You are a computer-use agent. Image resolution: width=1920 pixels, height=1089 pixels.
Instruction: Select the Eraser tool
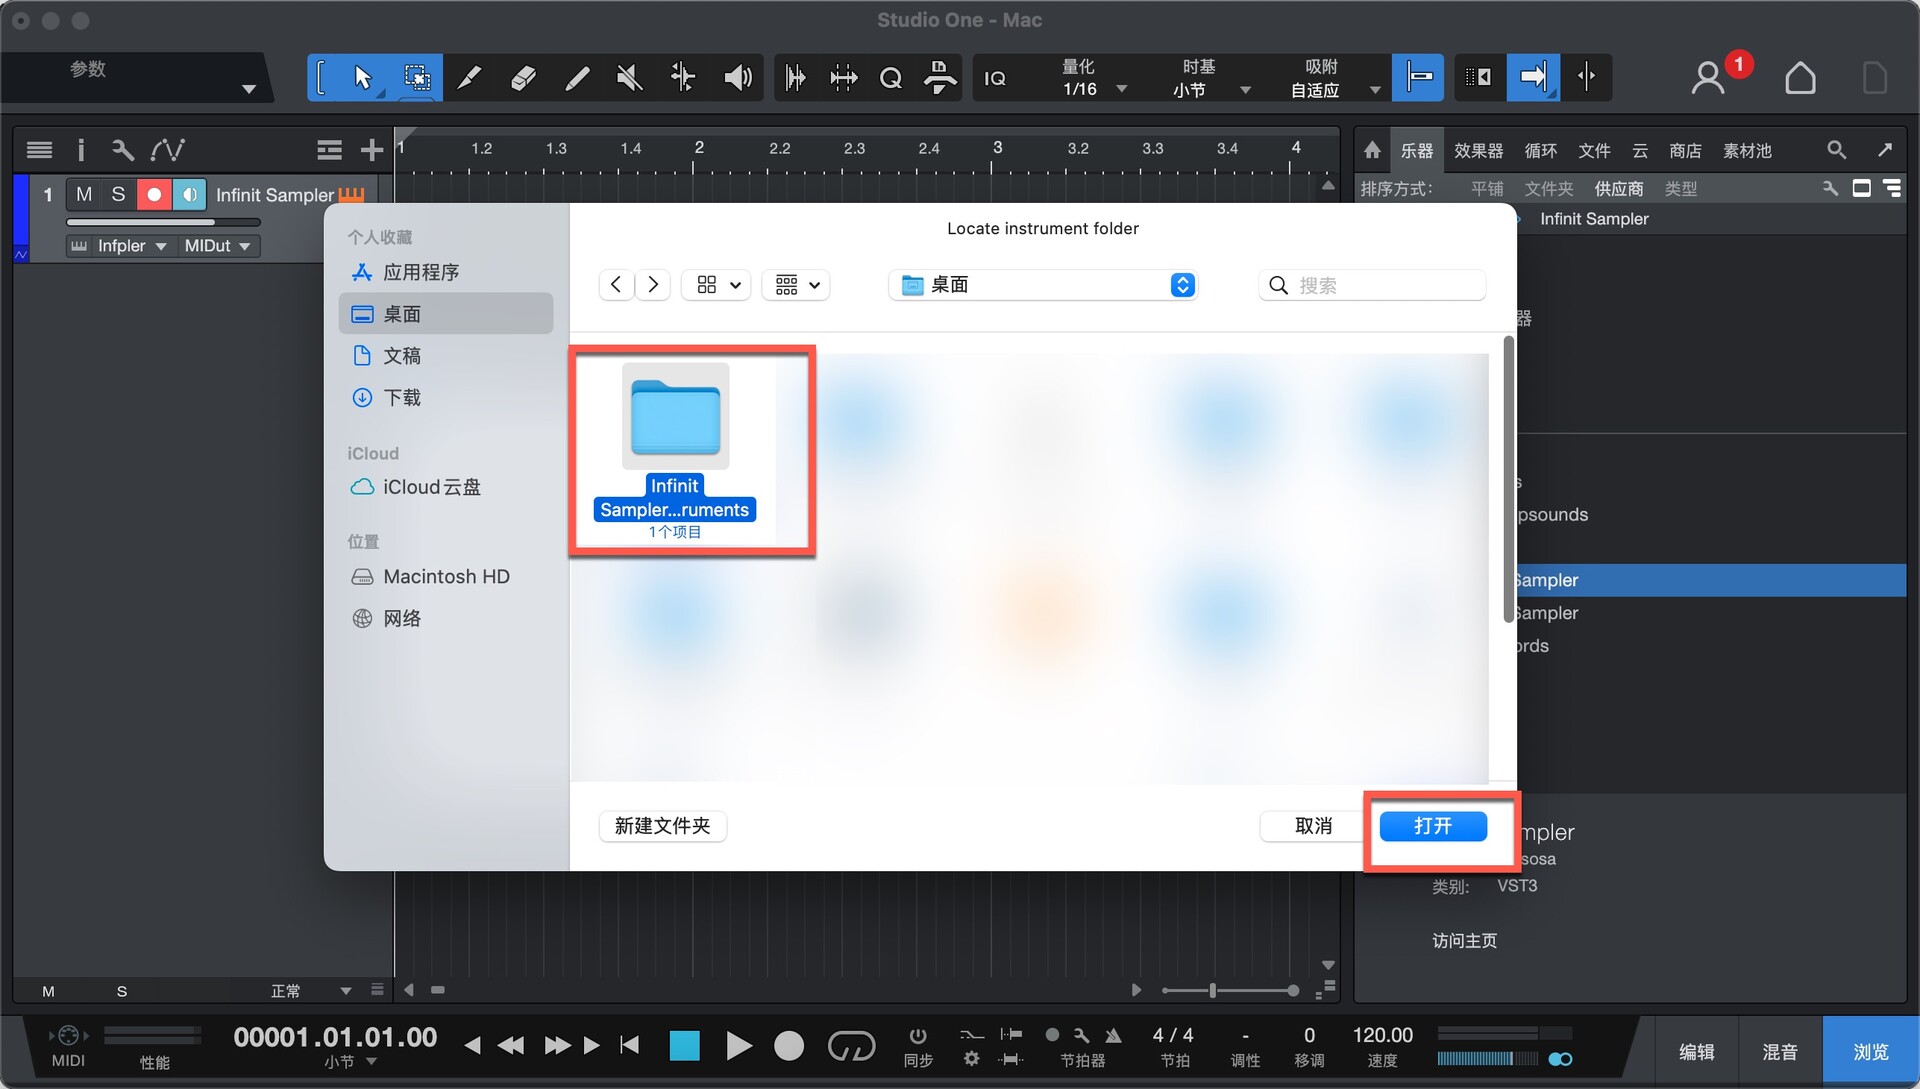coord(523,78)
